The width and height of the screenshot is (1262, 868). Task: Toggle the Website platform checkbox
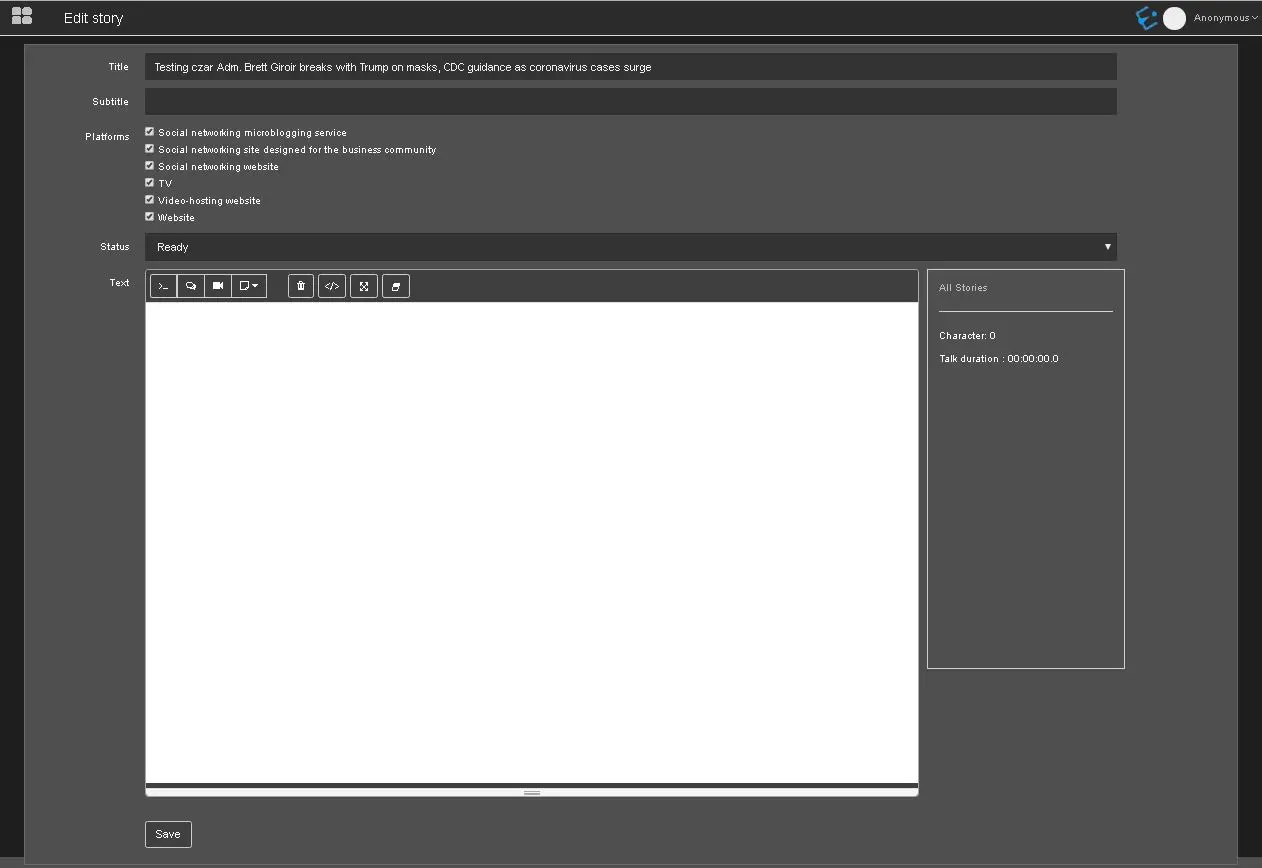[x=150, y=216]
